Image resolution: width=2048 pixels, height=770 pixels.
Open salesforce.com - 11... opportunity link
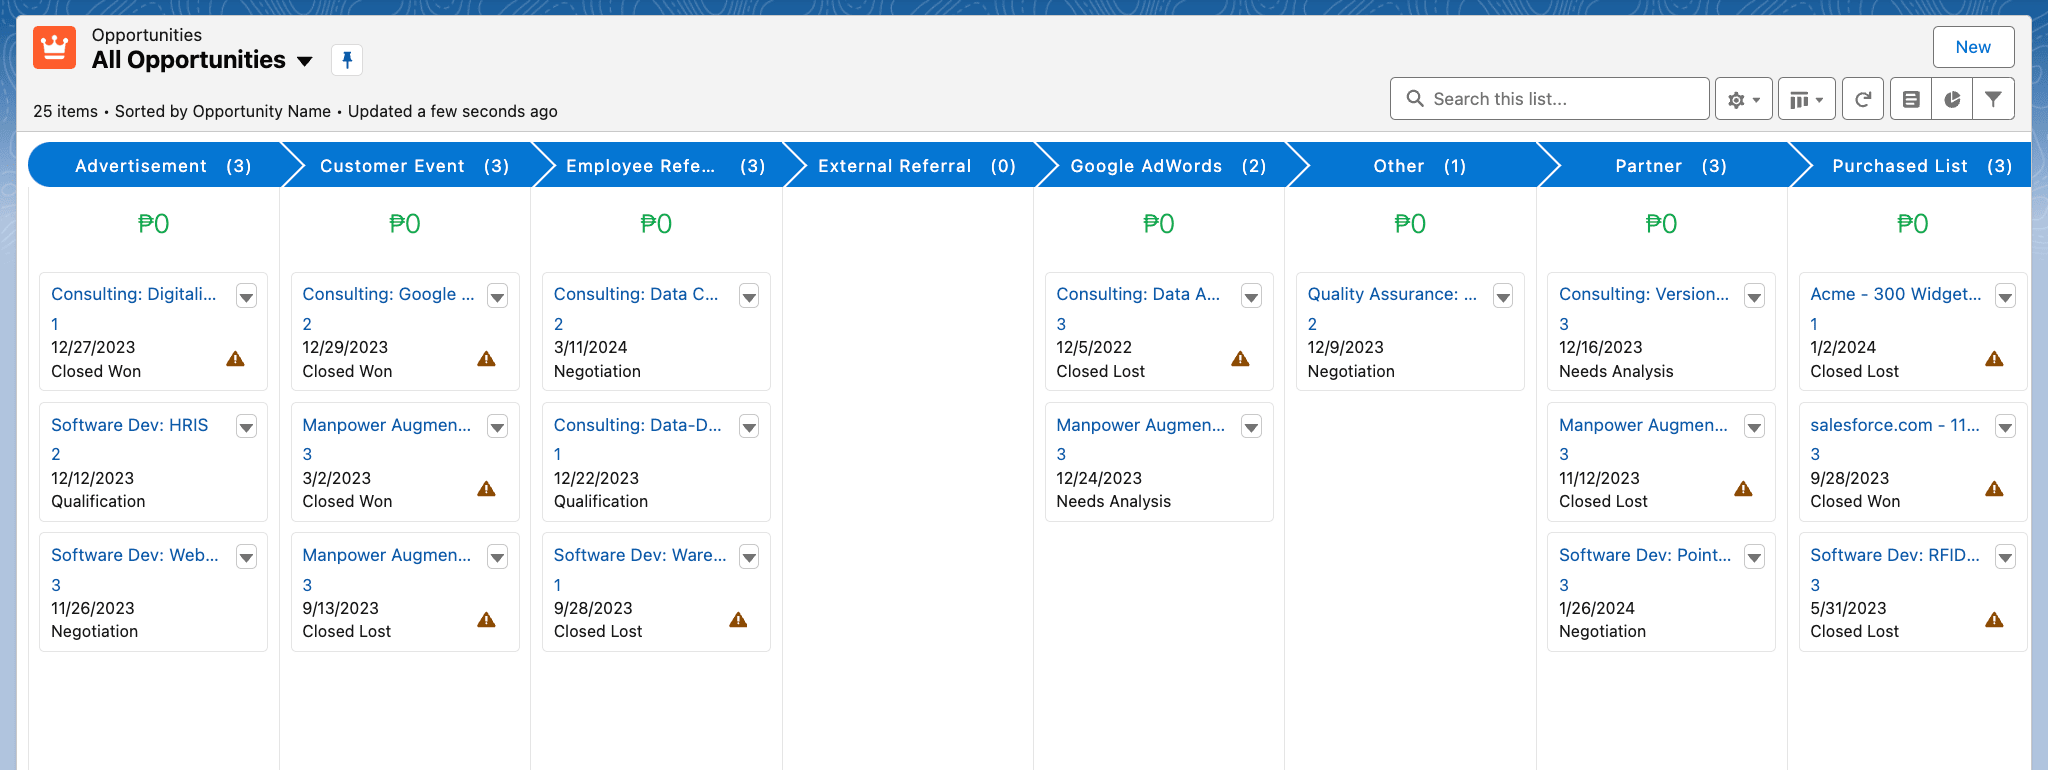pos(1895,425)
